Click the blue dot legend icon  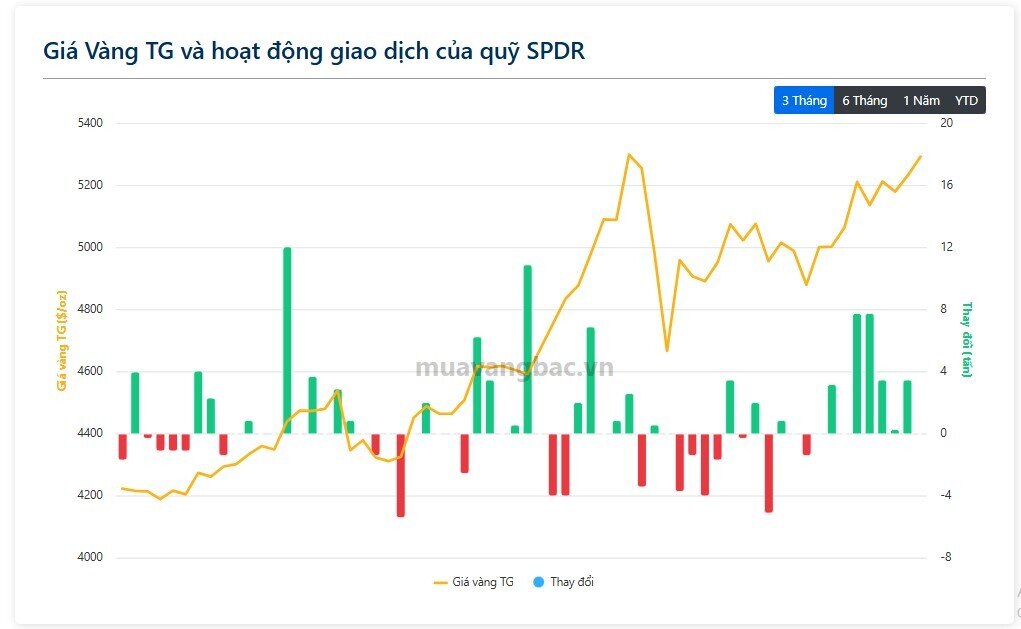538,581
